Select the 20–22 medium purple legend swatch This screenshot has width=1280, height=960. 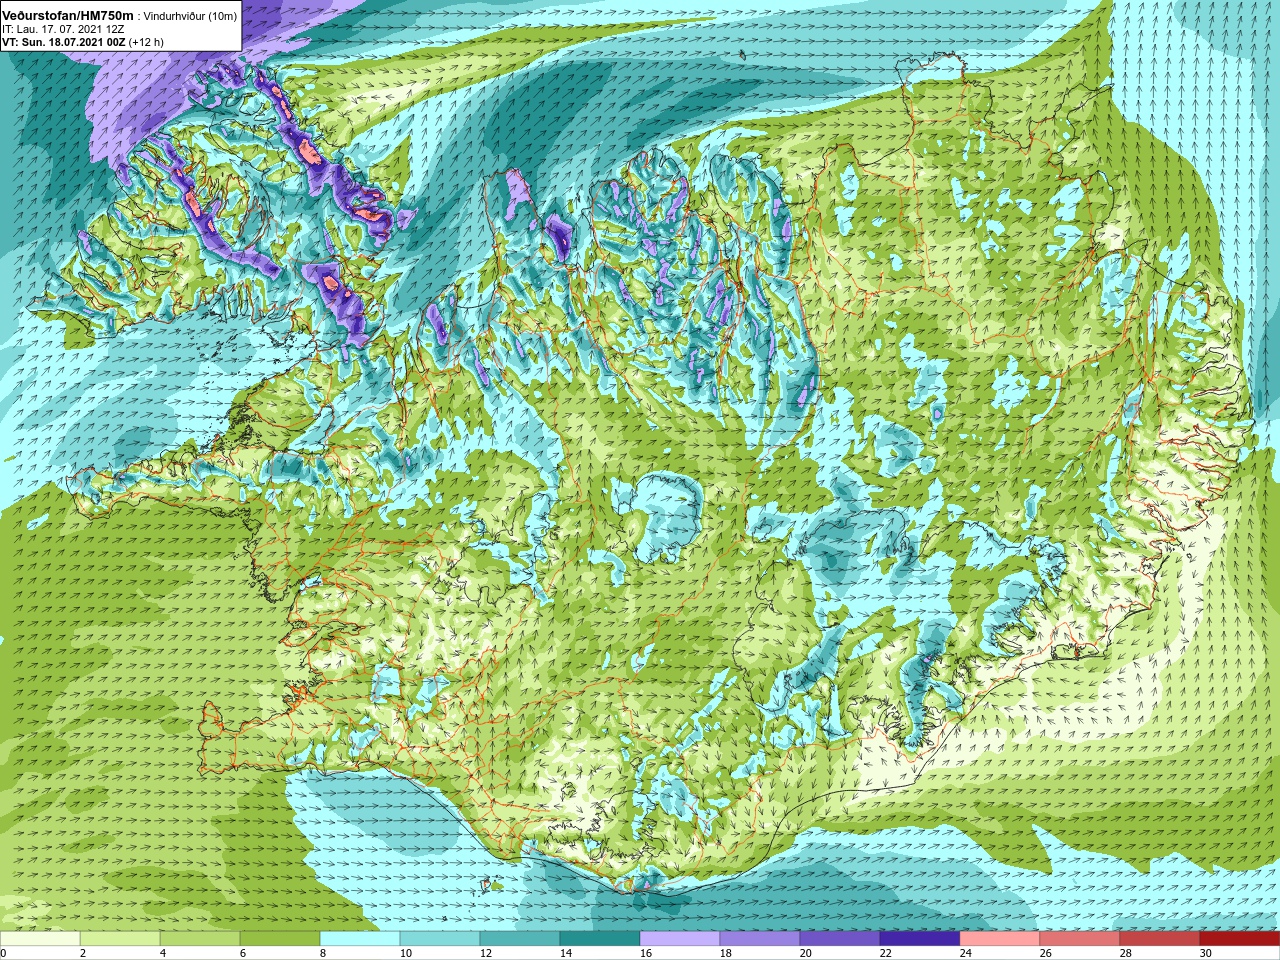pos(840,938)
